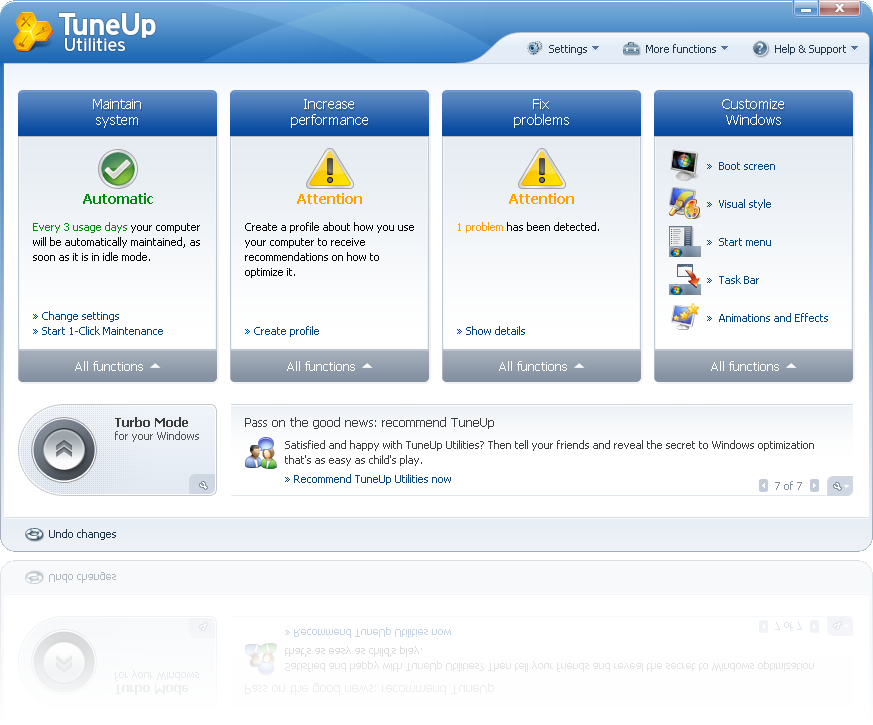Open the More functions dropdown
This screenshot has width=873, height=725.
click(676, 48)
